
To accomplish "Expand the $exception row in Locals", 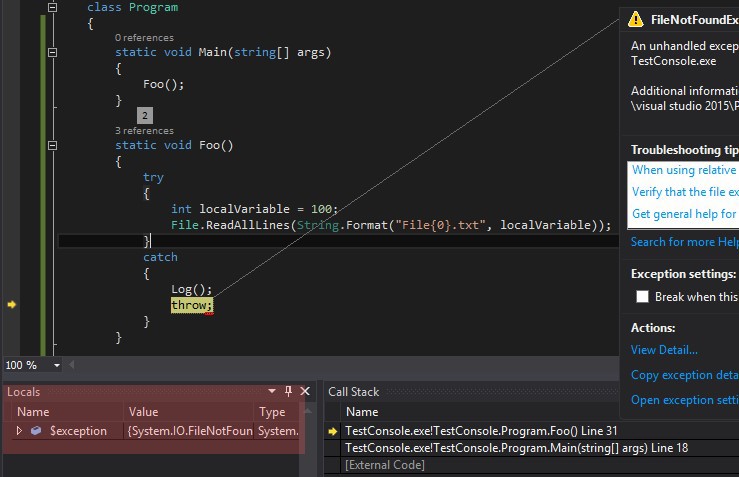I will [x=19, y=430].
